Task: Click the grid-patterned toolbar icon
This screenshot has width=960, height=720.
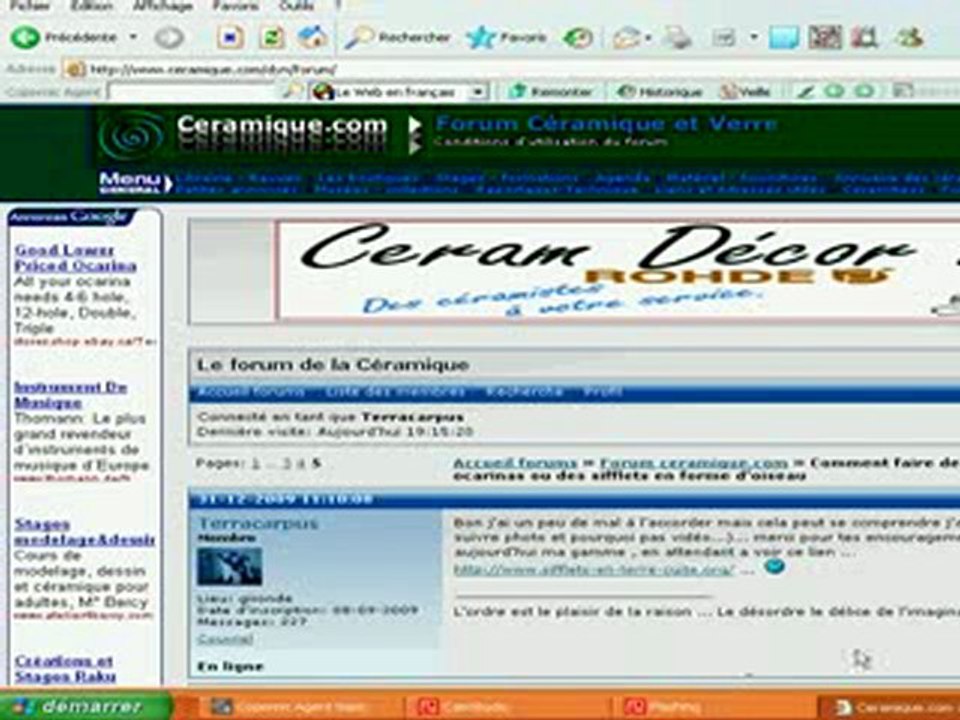Action: [825, 38]
